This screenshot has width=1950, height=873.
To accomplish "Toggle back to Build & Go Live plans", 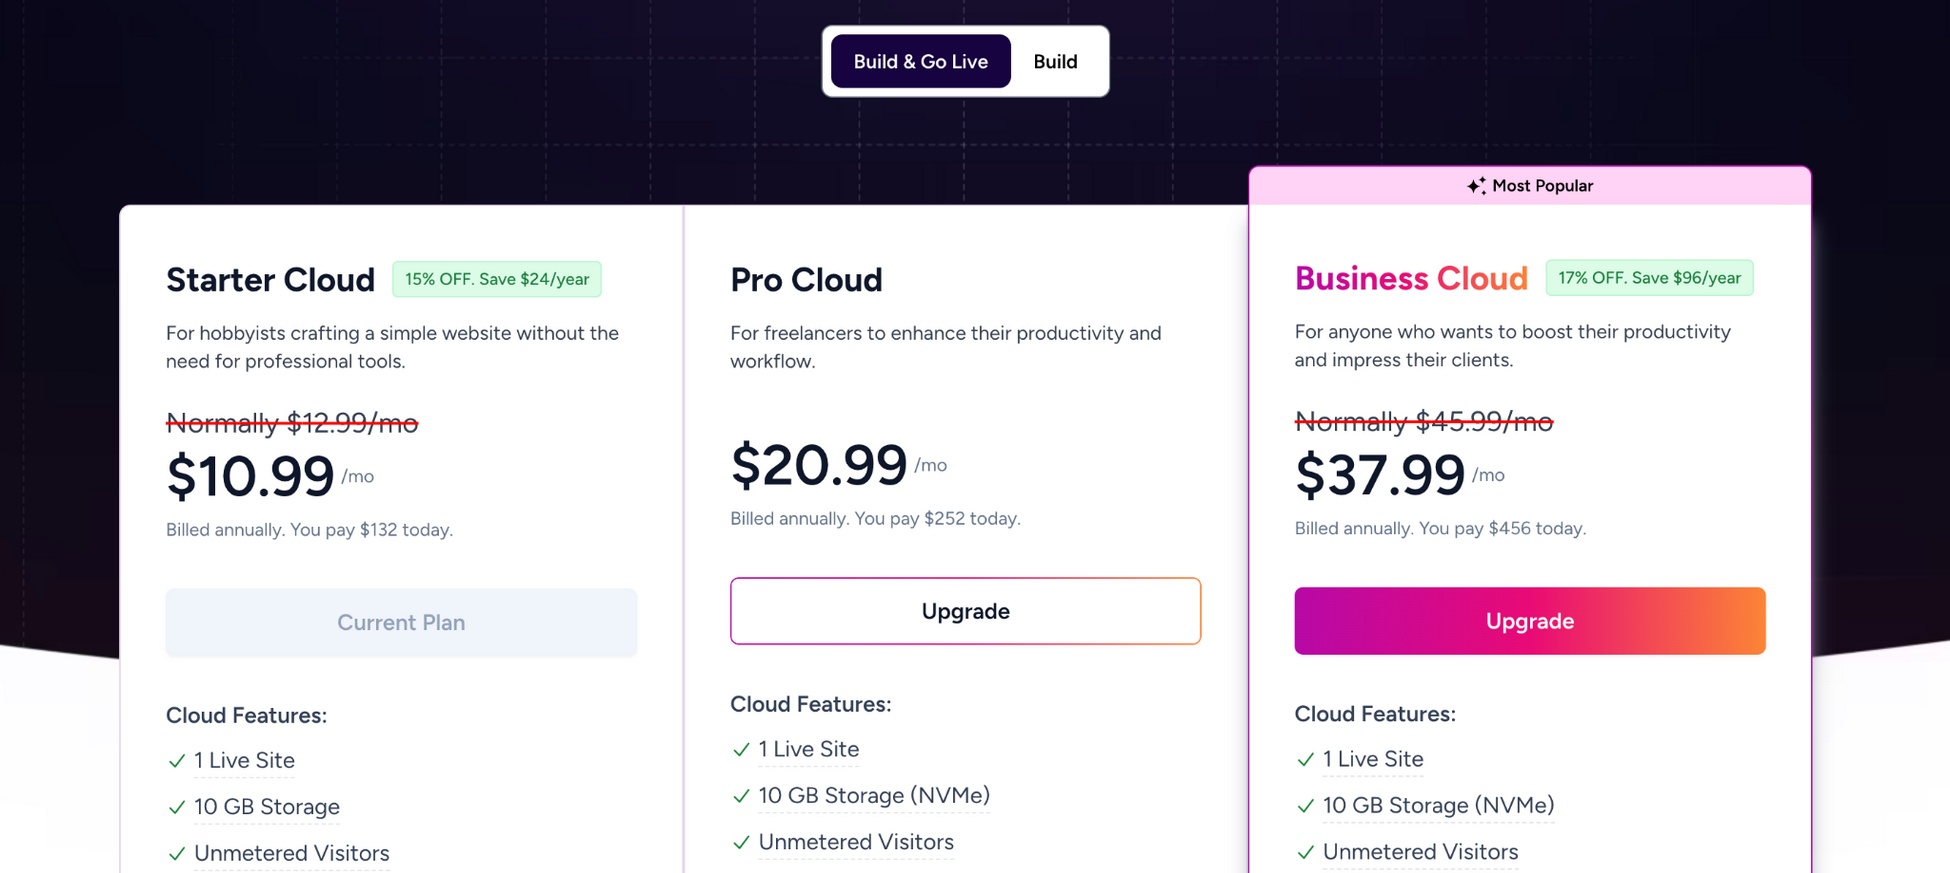I will (920, 61).
